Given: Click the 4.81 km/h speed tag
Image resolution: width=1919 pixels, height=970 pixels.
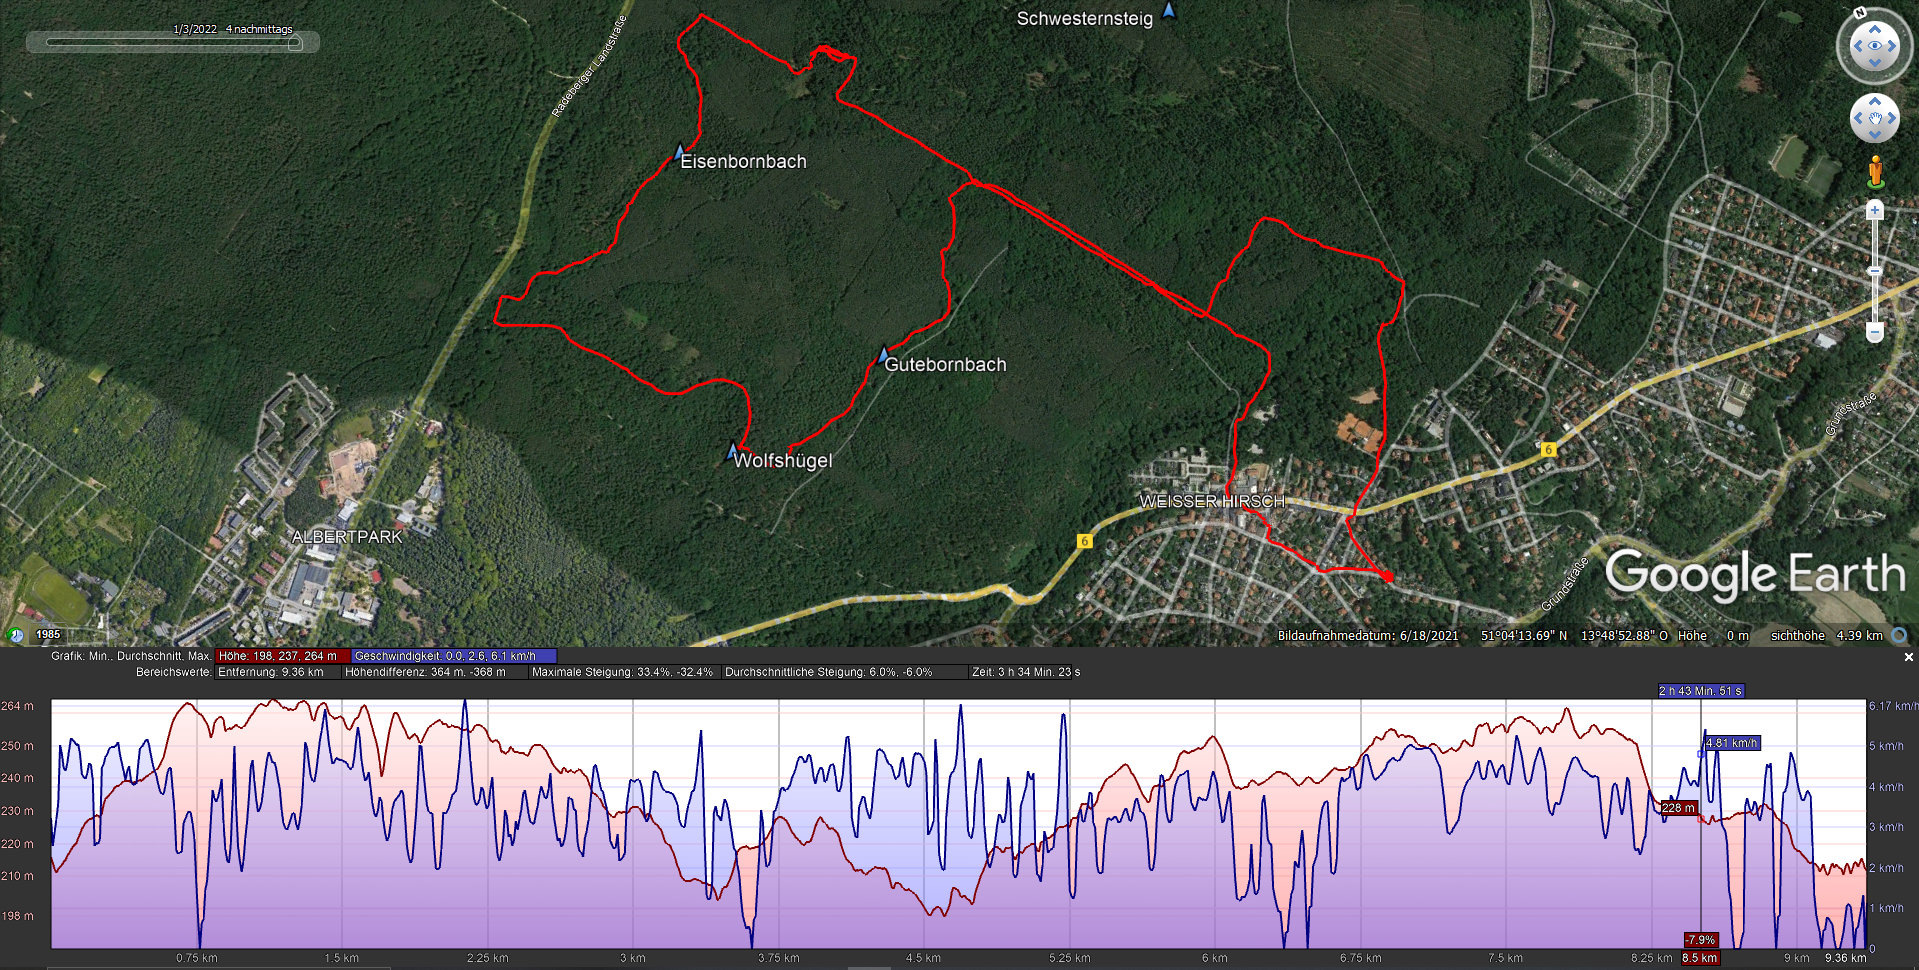Looking at the screenshot, I should 1732,743.
